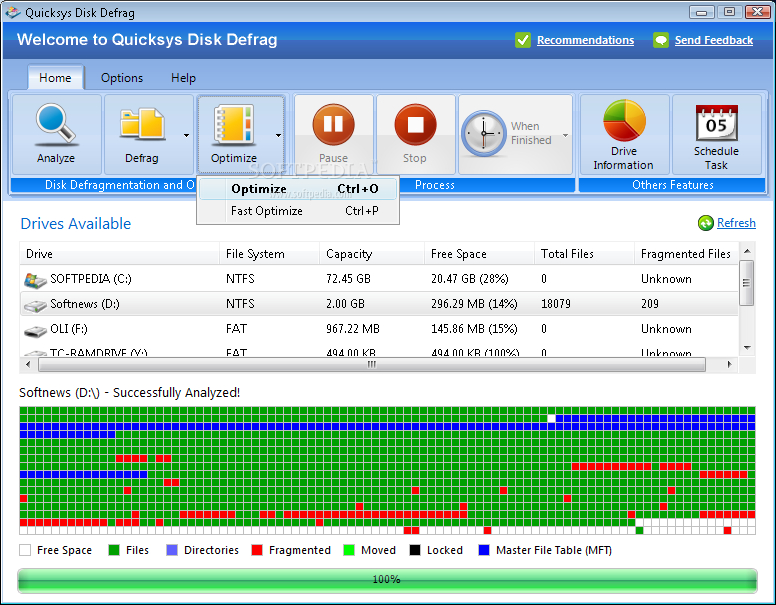776x605 pixels.
Task: Click the black Locked legend swatch
Action: [x=415, y=550]
